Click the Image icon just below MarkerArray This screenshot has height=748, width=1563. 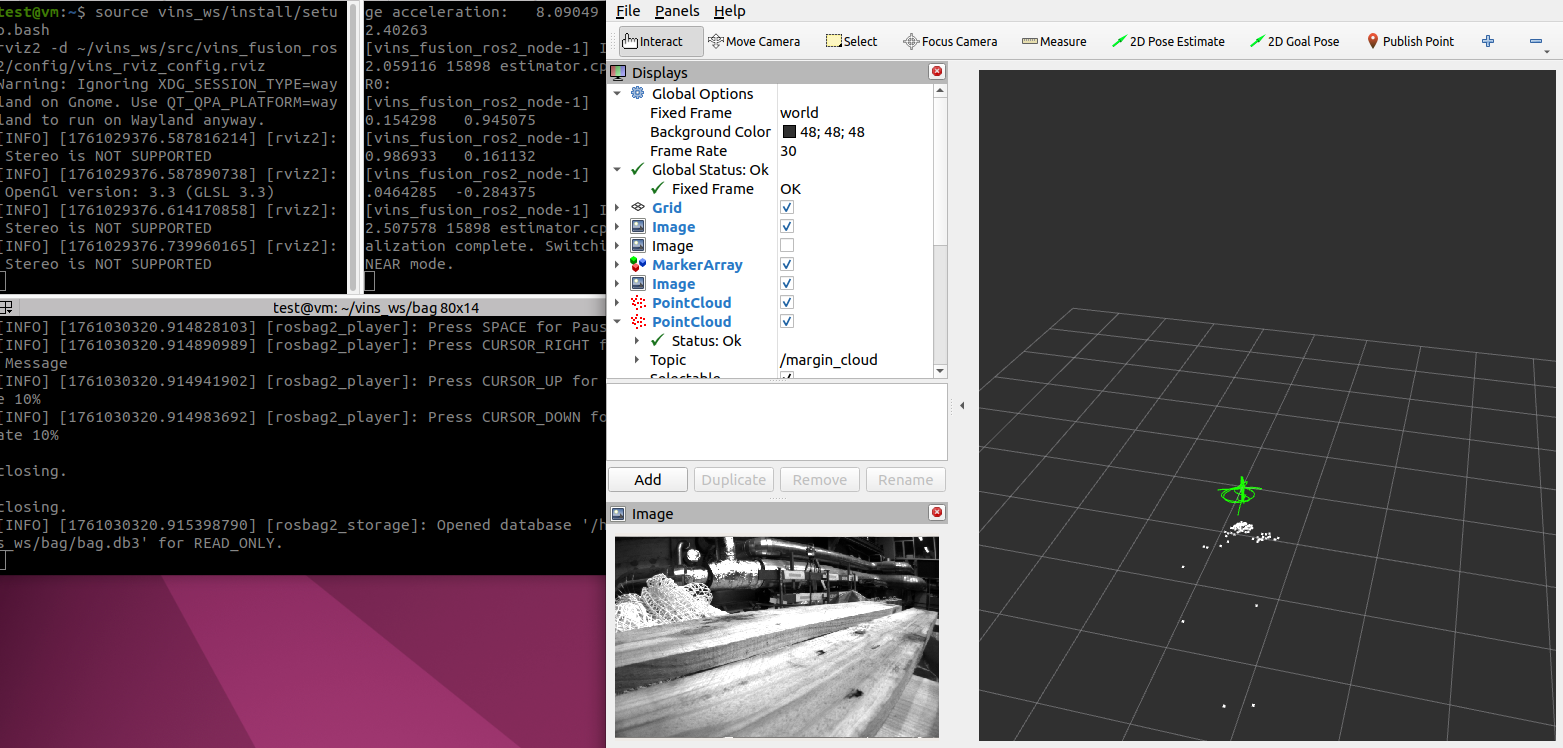pos(638,283)
